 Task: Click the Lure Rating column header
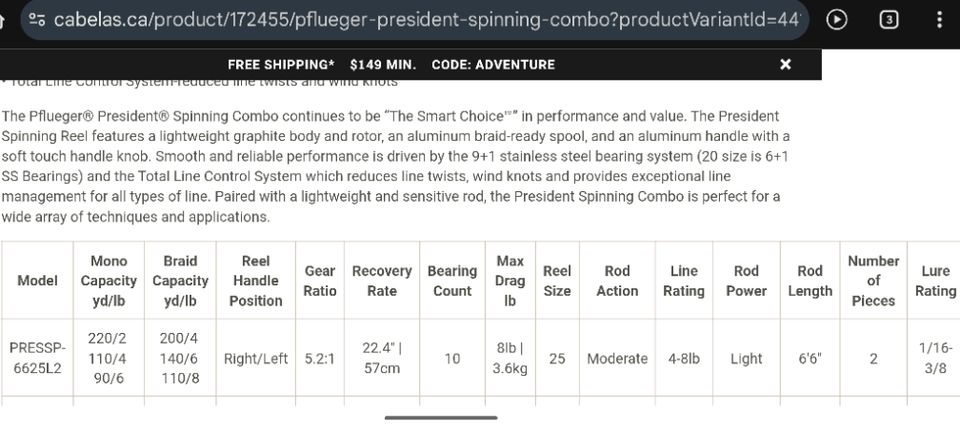click(935, 280)
